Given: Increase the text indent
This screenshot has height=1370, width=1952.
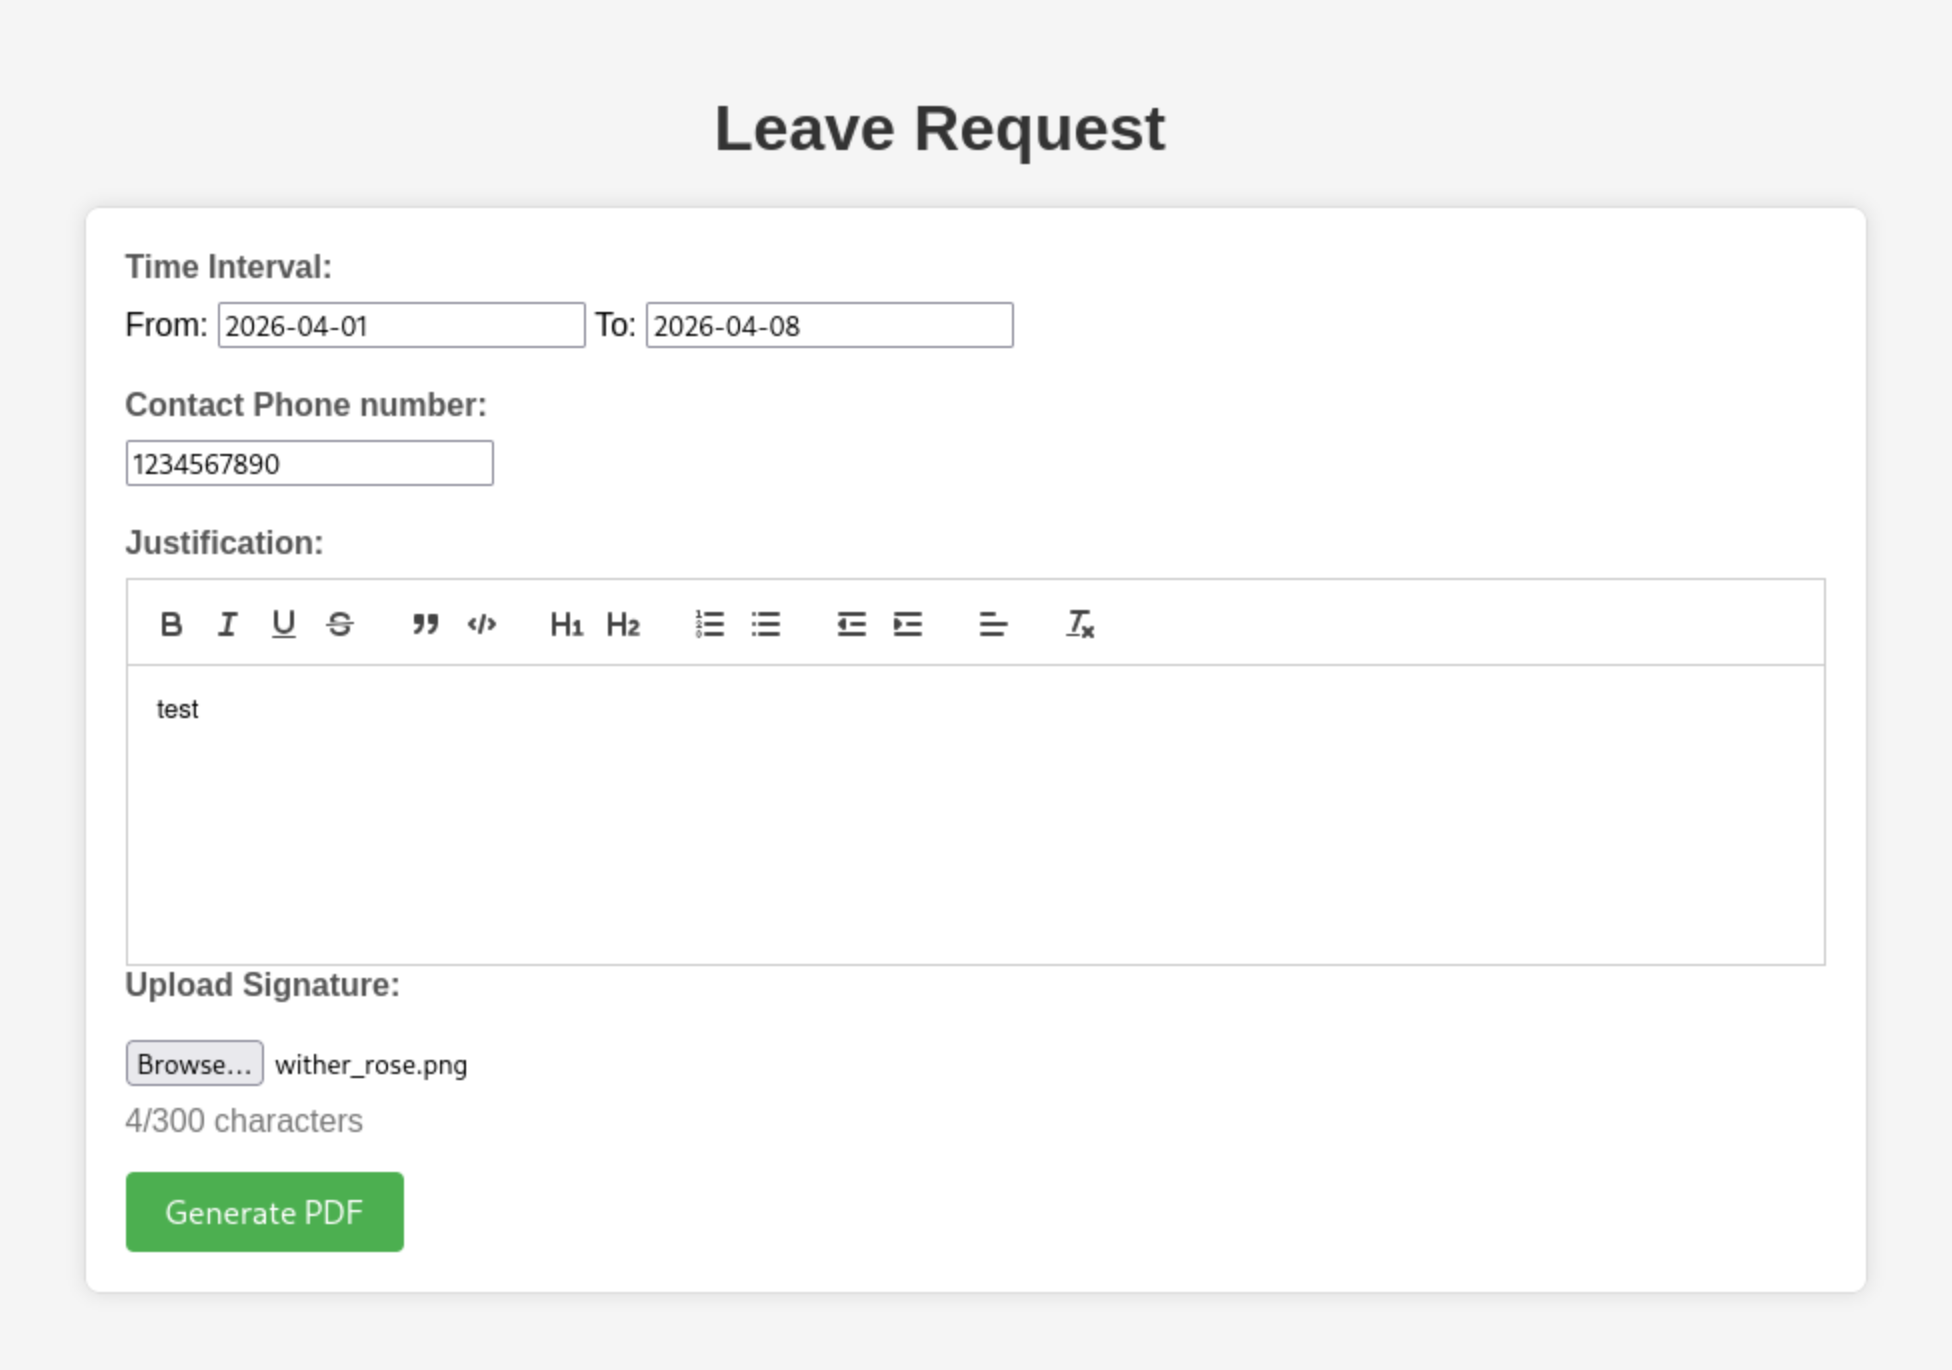Looking at the screenshot, I should point(908,625).
